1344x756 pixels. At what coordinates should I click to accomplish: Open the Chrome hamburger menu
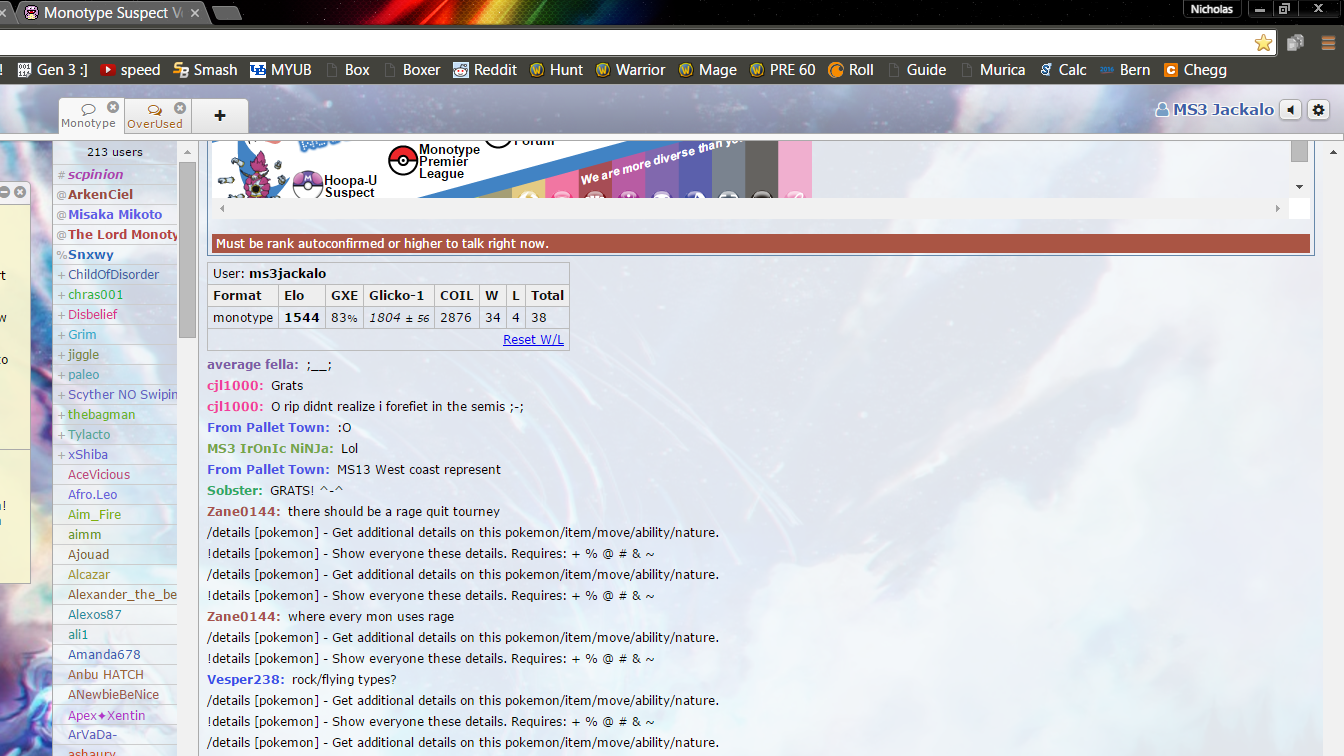click(x=1329, y=42)
